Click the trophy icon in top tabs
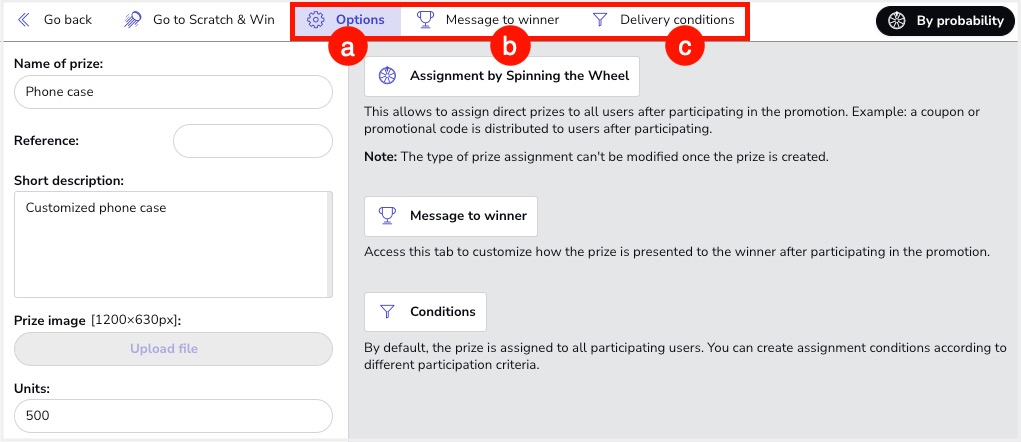Image resolution: width=1021 pixels, height=442 pixels. pos(425,20)
